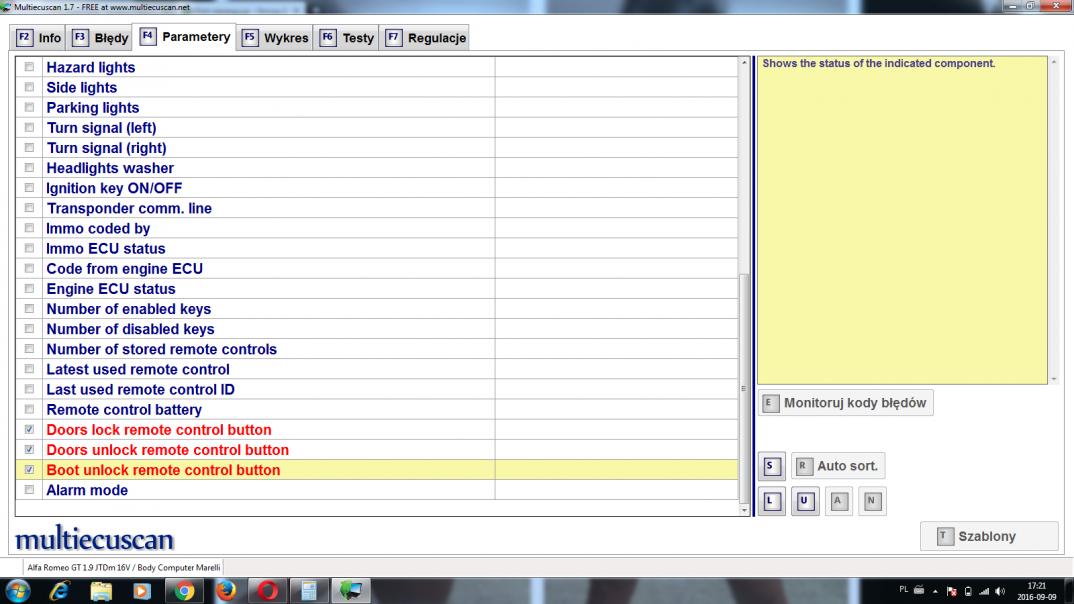Open Google Chrome from taskbar
Viewport: 1074px width, 604px height.
click(184, 590)
